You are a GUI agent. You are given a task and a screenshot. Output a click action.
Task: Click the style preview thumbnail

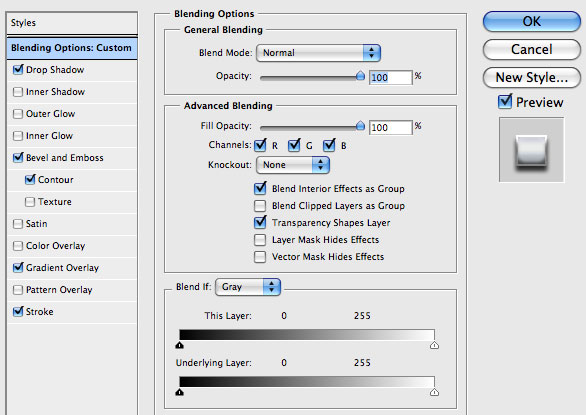[531, 150]
